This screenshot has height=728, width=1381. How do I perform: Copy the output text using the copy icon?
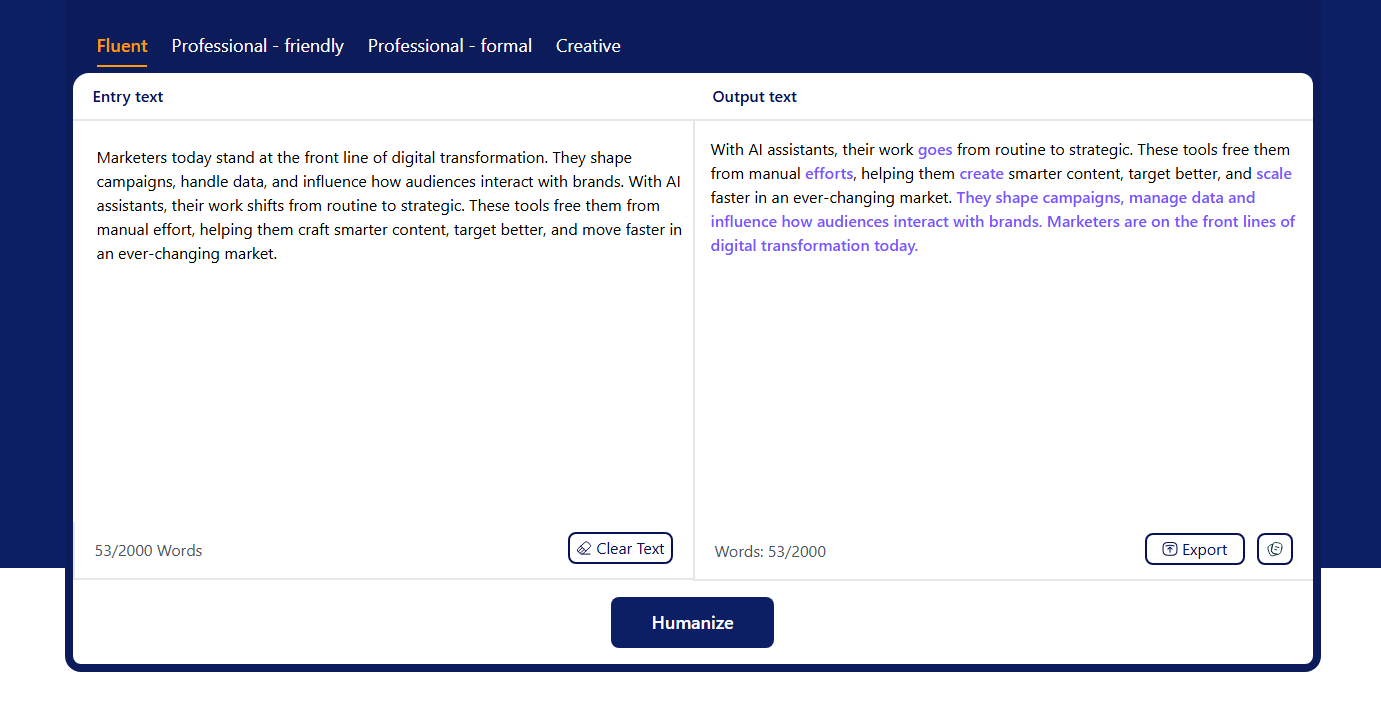pyautogui.click(x=1274, y=549)
